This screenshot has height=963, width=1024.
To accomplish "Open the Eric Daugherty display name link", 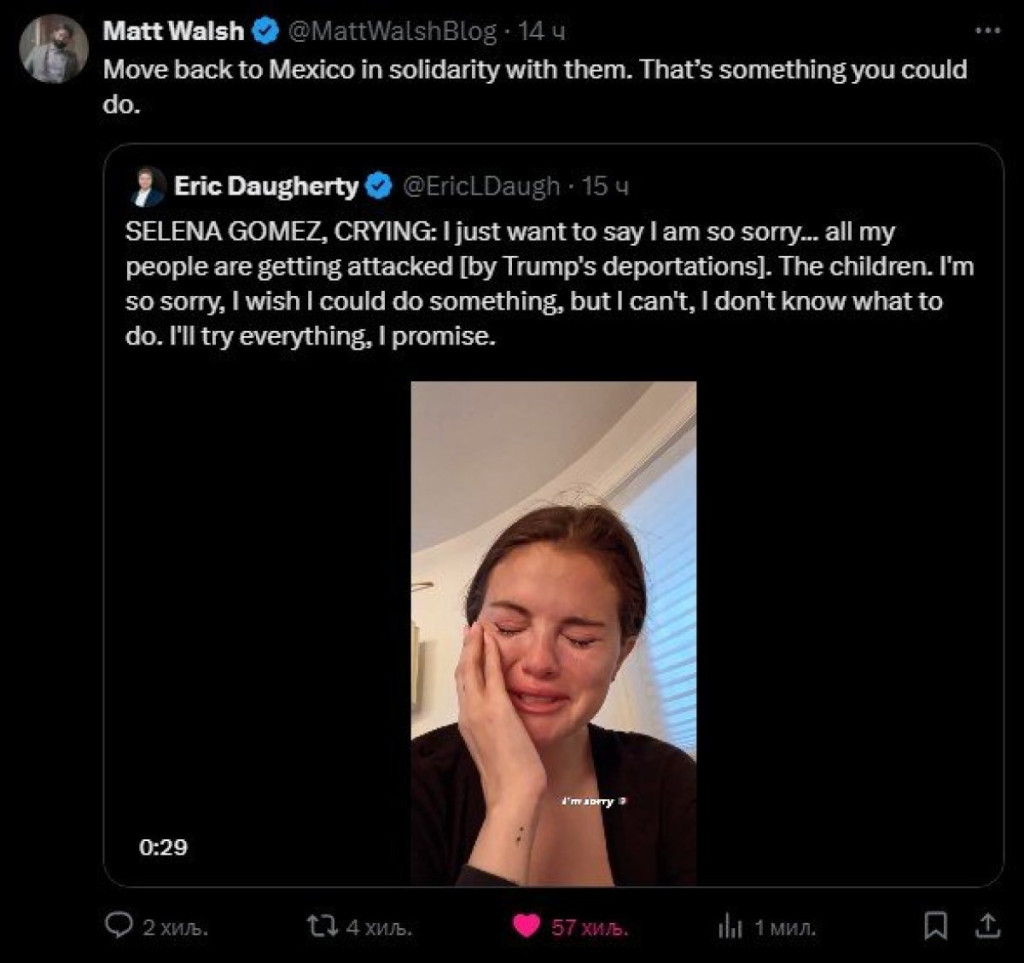I will [265, 186].
